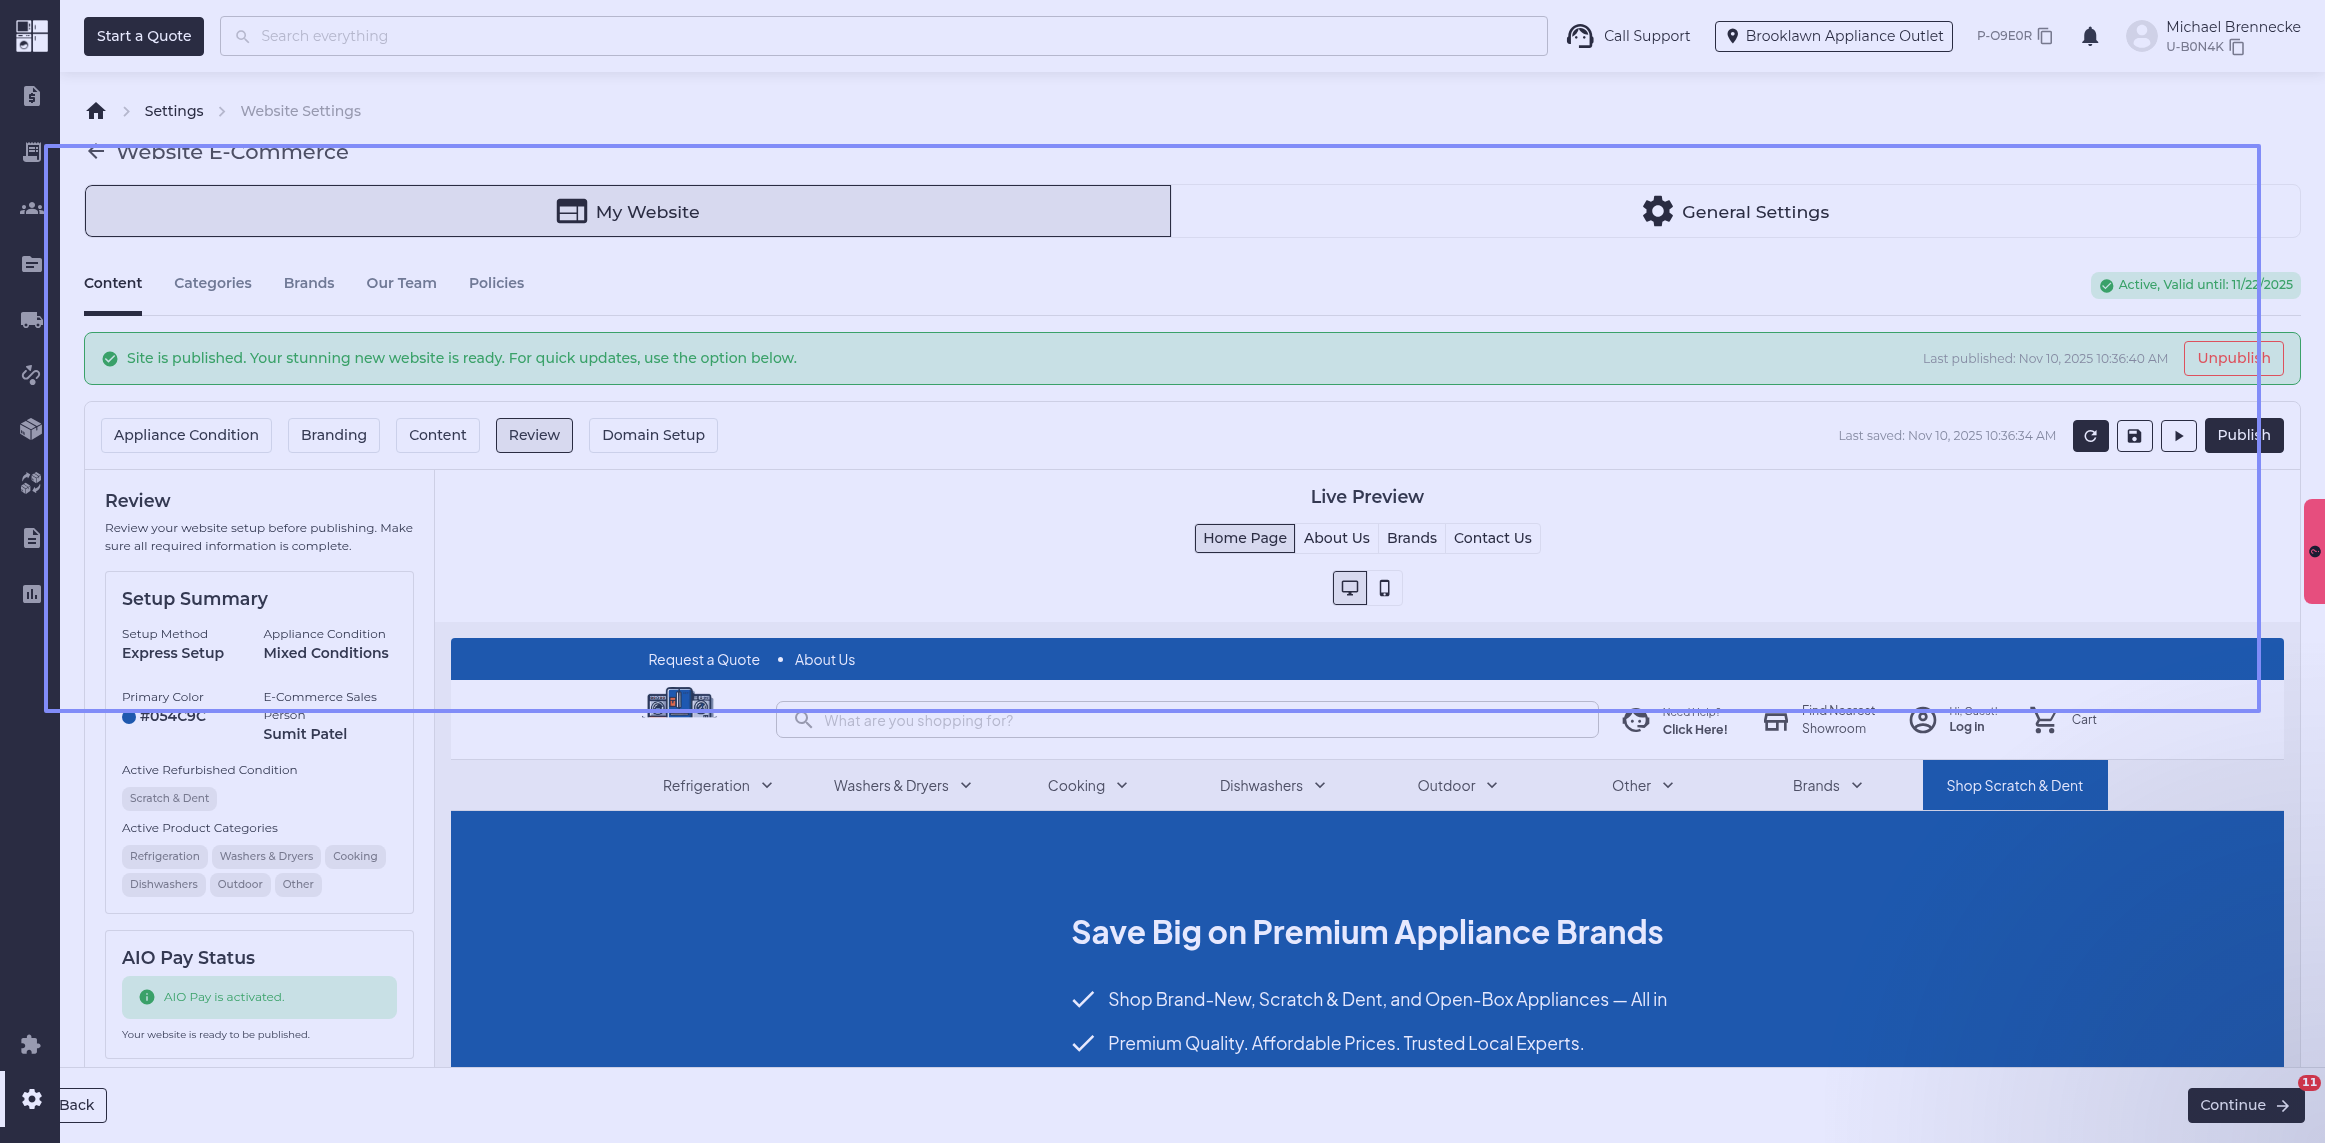Click the refresh preview icon button

[2090, 436]
